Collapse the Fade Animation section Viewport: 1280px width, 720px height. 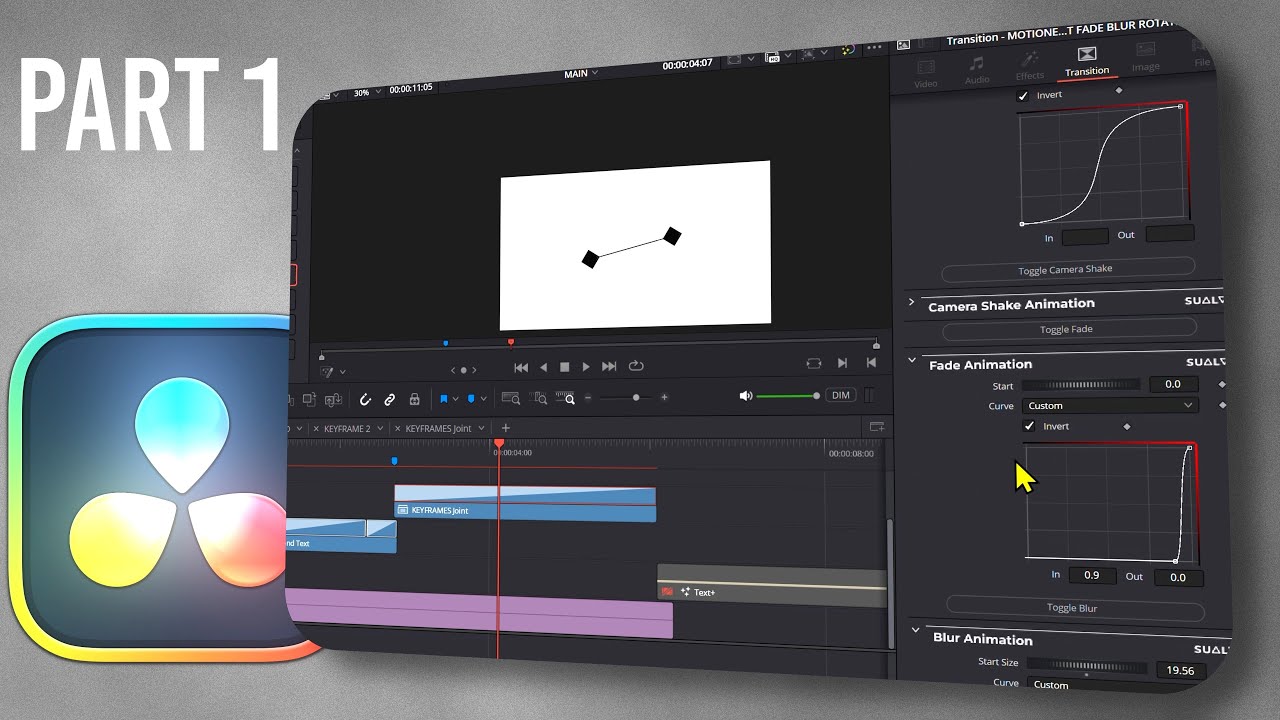(912, 361)
